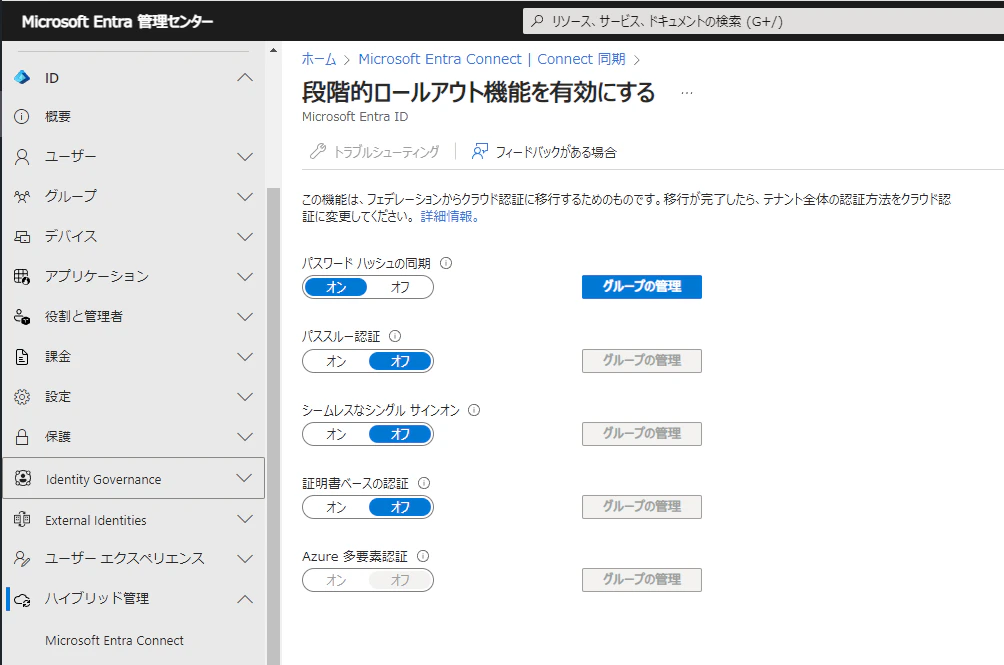Expand the 役割と管理者 chevron

pos(245,316)
